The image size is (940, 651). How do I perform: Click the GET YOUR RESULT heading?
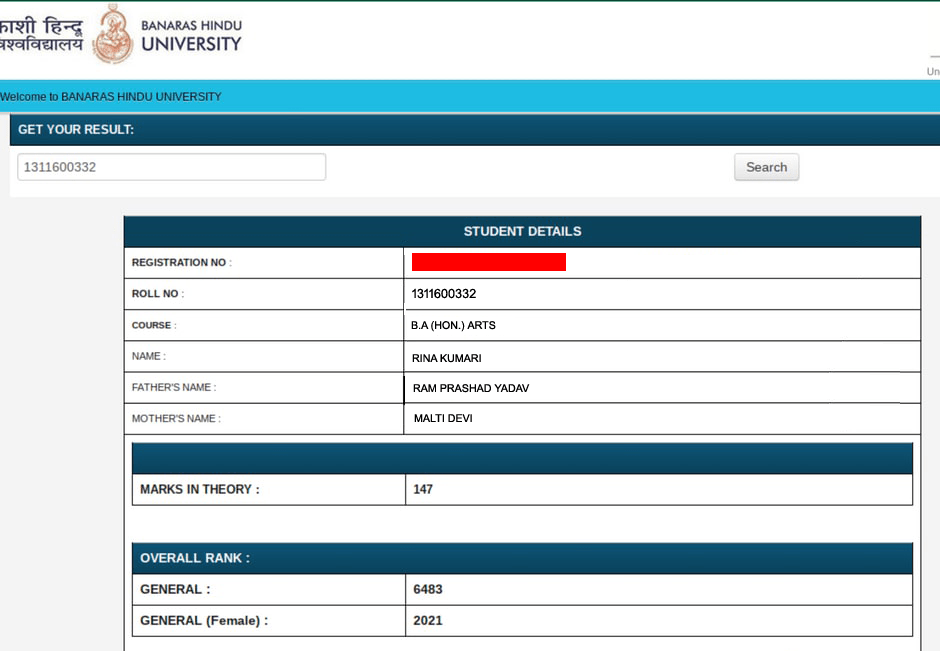[x=76, y=130]
